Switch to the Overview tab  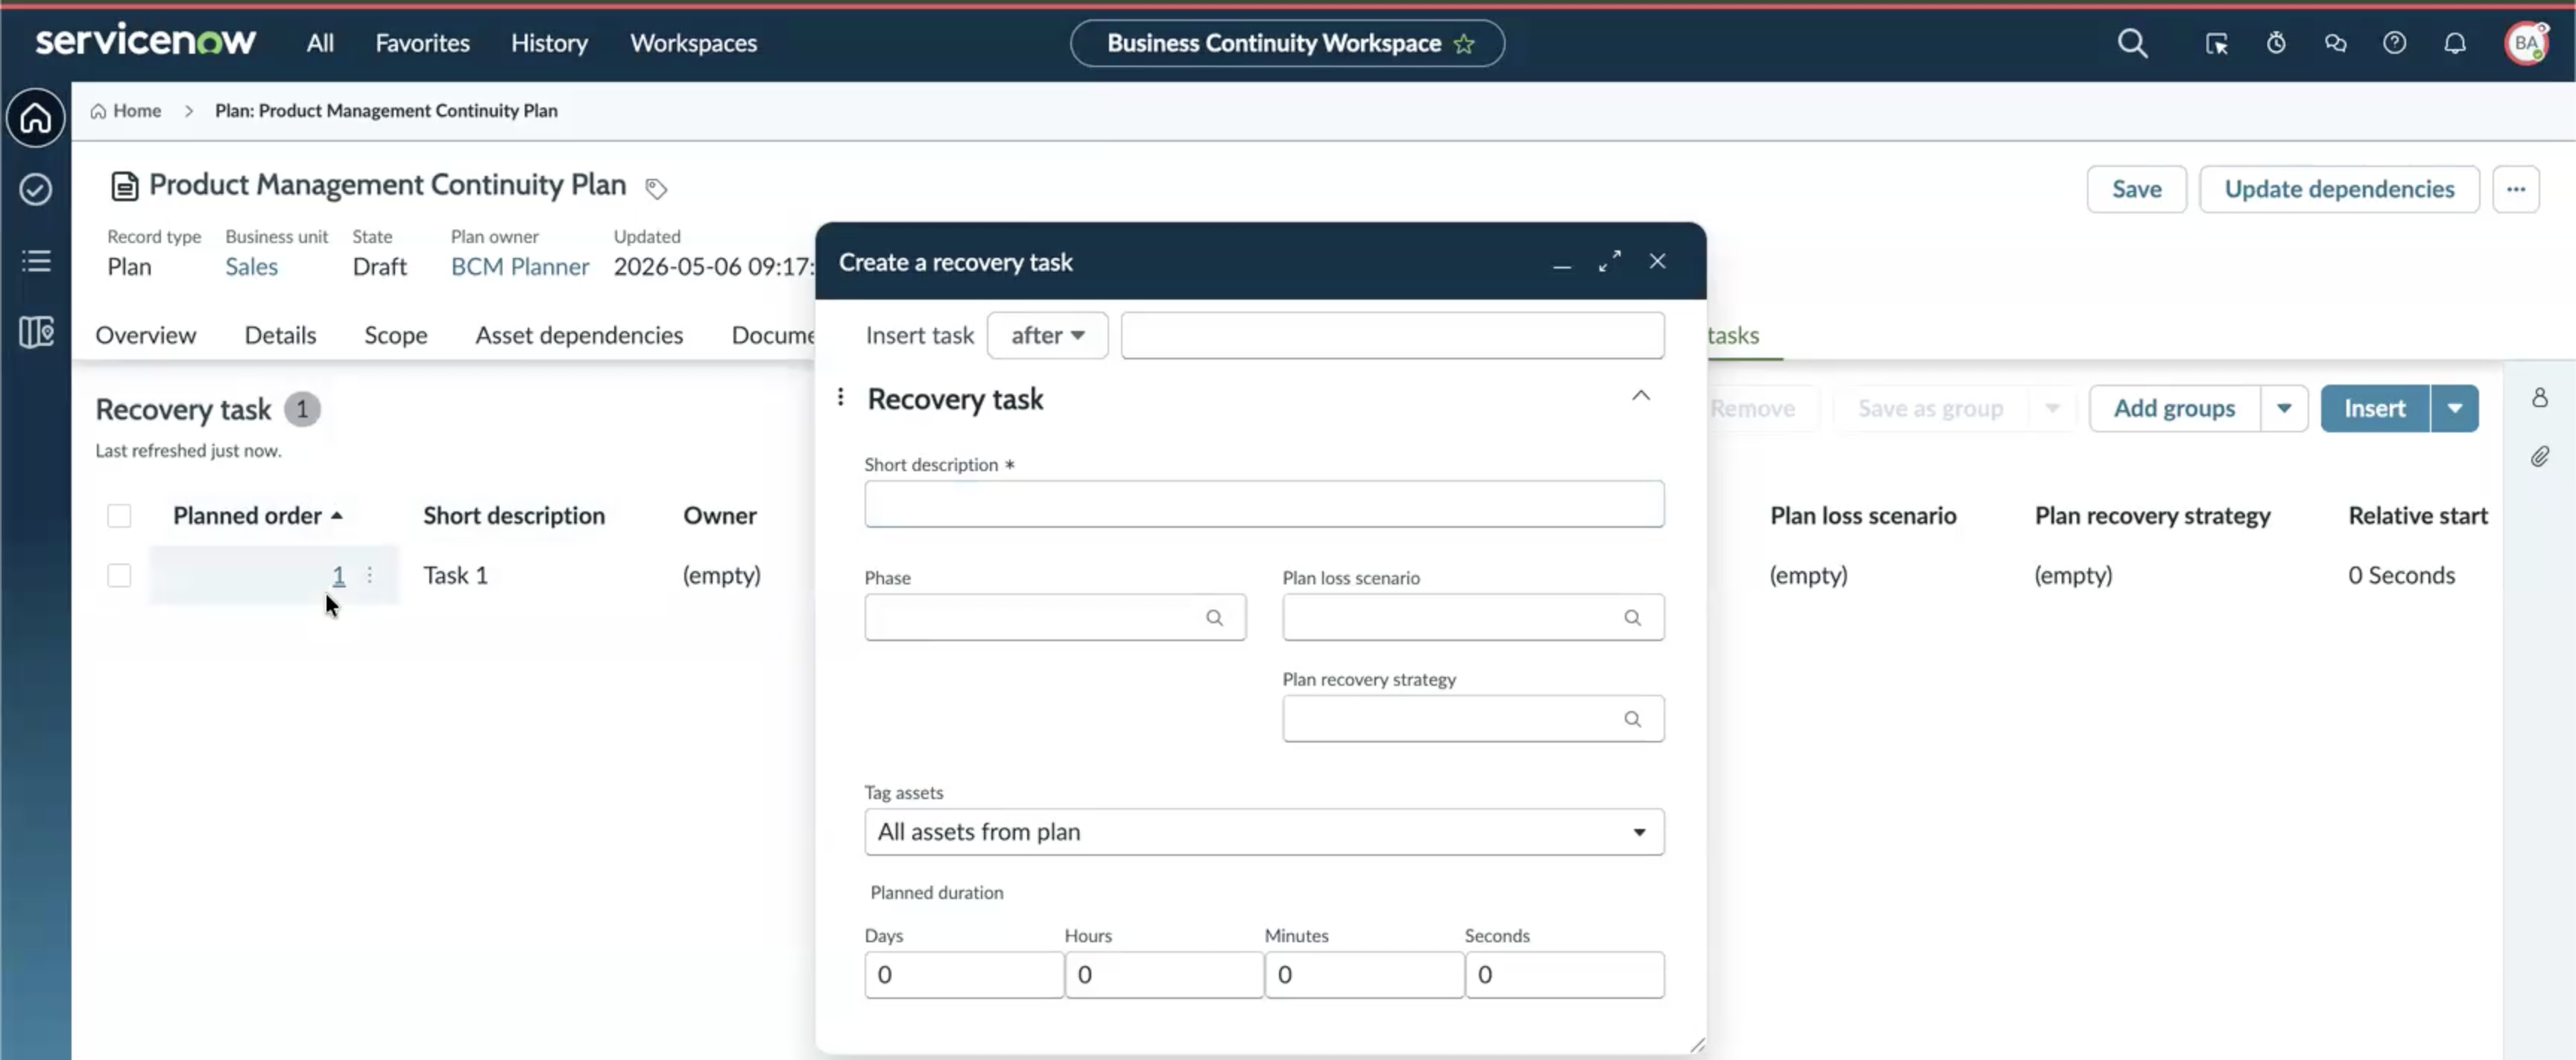[146, 336]
